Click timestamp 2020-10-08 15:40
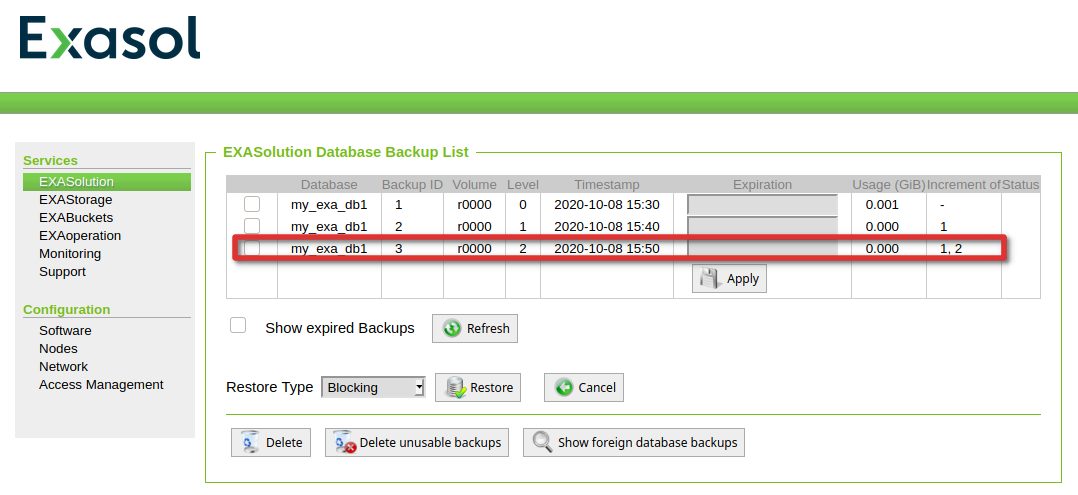The height and width of the screenshot is (495, 1078). click(x=607, y=226)
